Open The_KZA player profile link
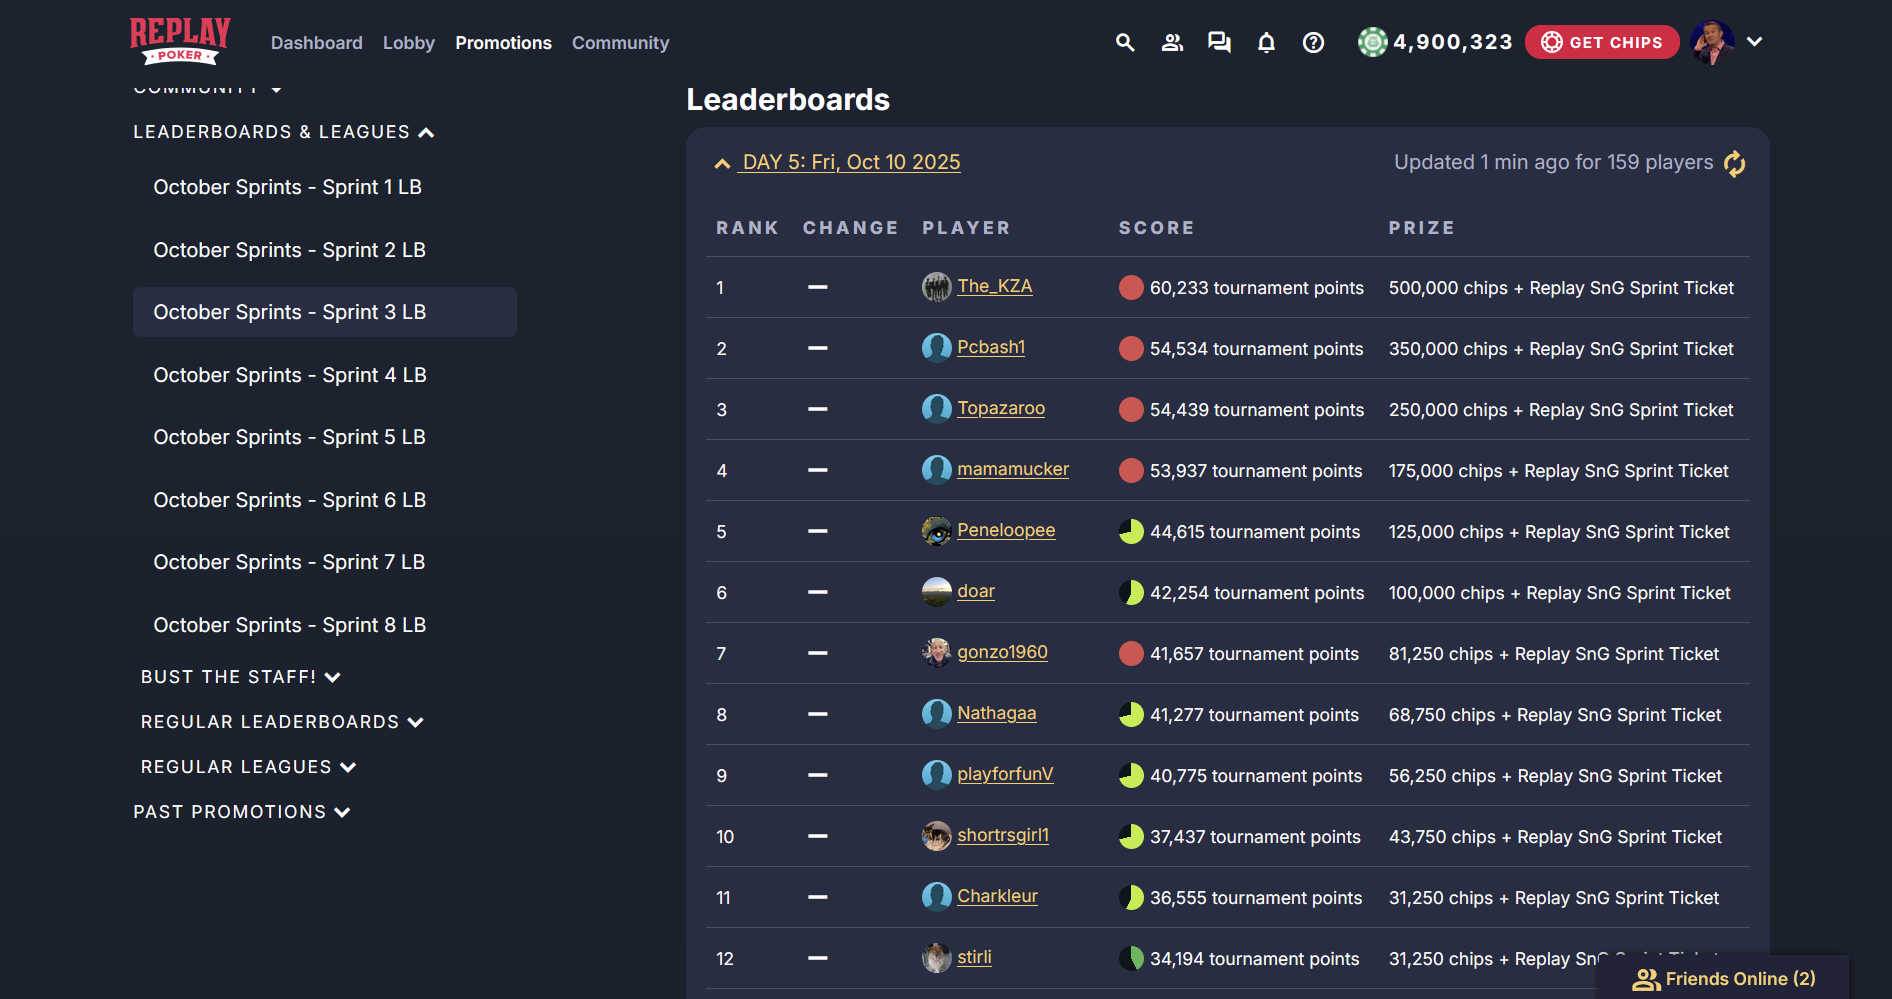1892x999 pixels. pyautogui.click(x=995, y=286)
